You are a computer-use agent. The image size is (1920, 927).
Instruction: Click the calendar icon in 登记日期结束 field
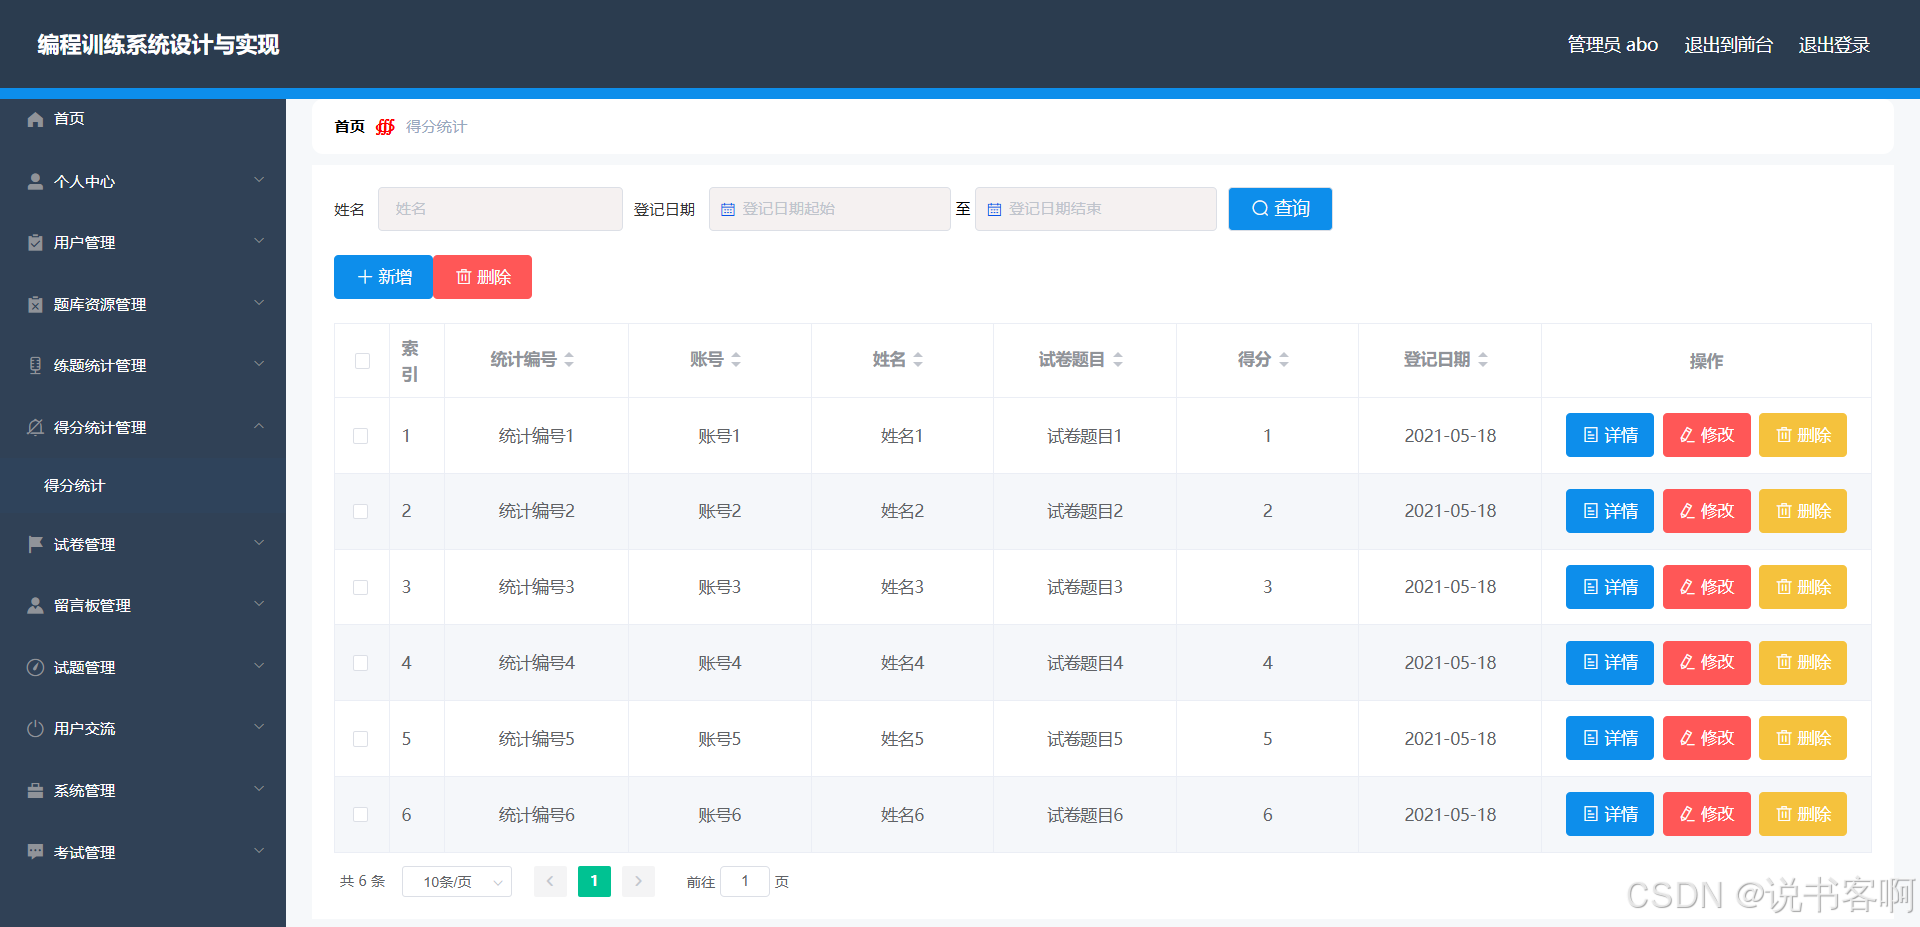point(994,209)
